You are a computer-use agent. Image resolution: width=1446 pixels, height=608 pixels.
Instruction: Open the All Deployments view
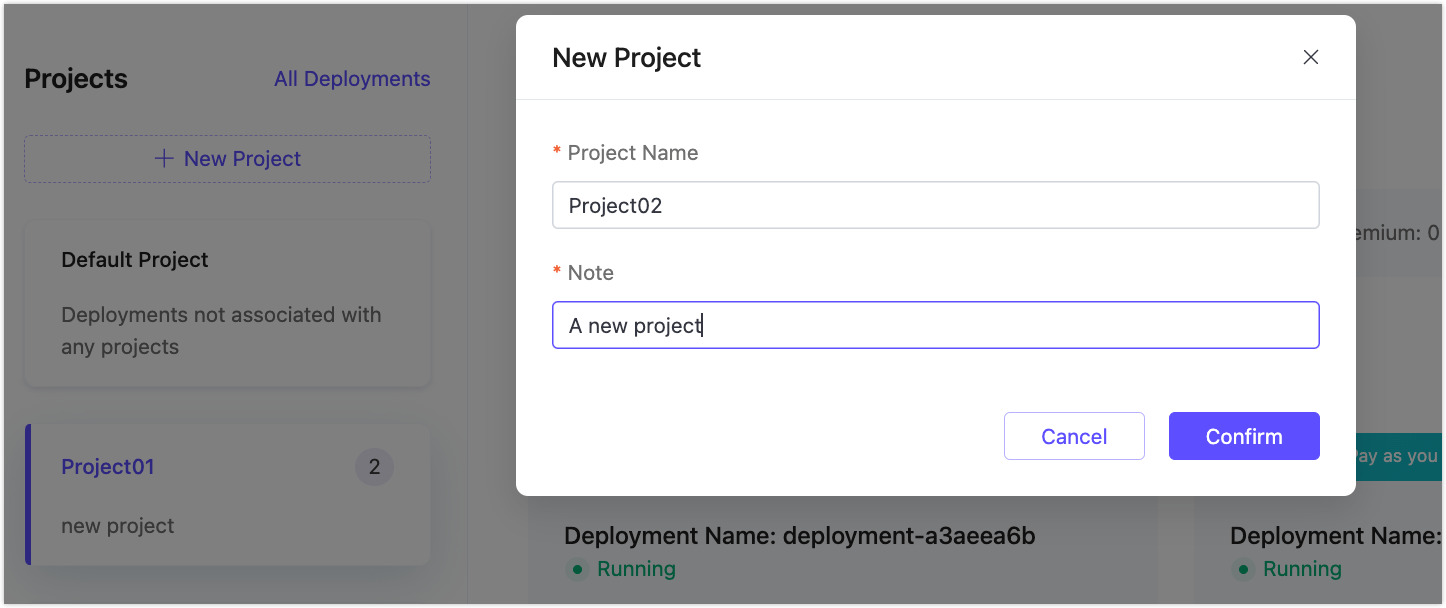352,78
